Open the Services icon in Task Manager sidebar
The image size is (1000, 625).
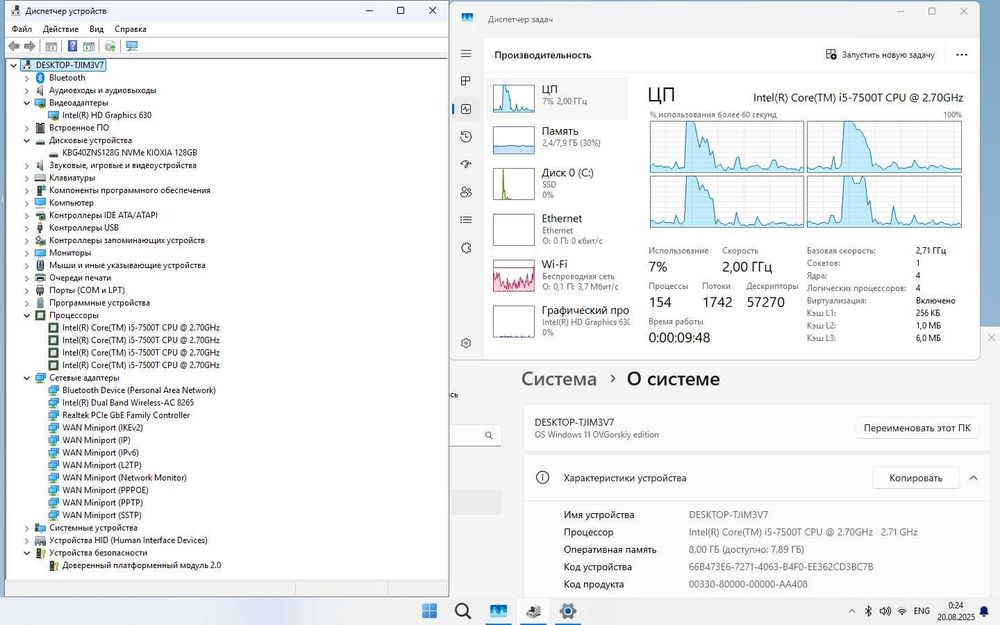coord(466,247)
